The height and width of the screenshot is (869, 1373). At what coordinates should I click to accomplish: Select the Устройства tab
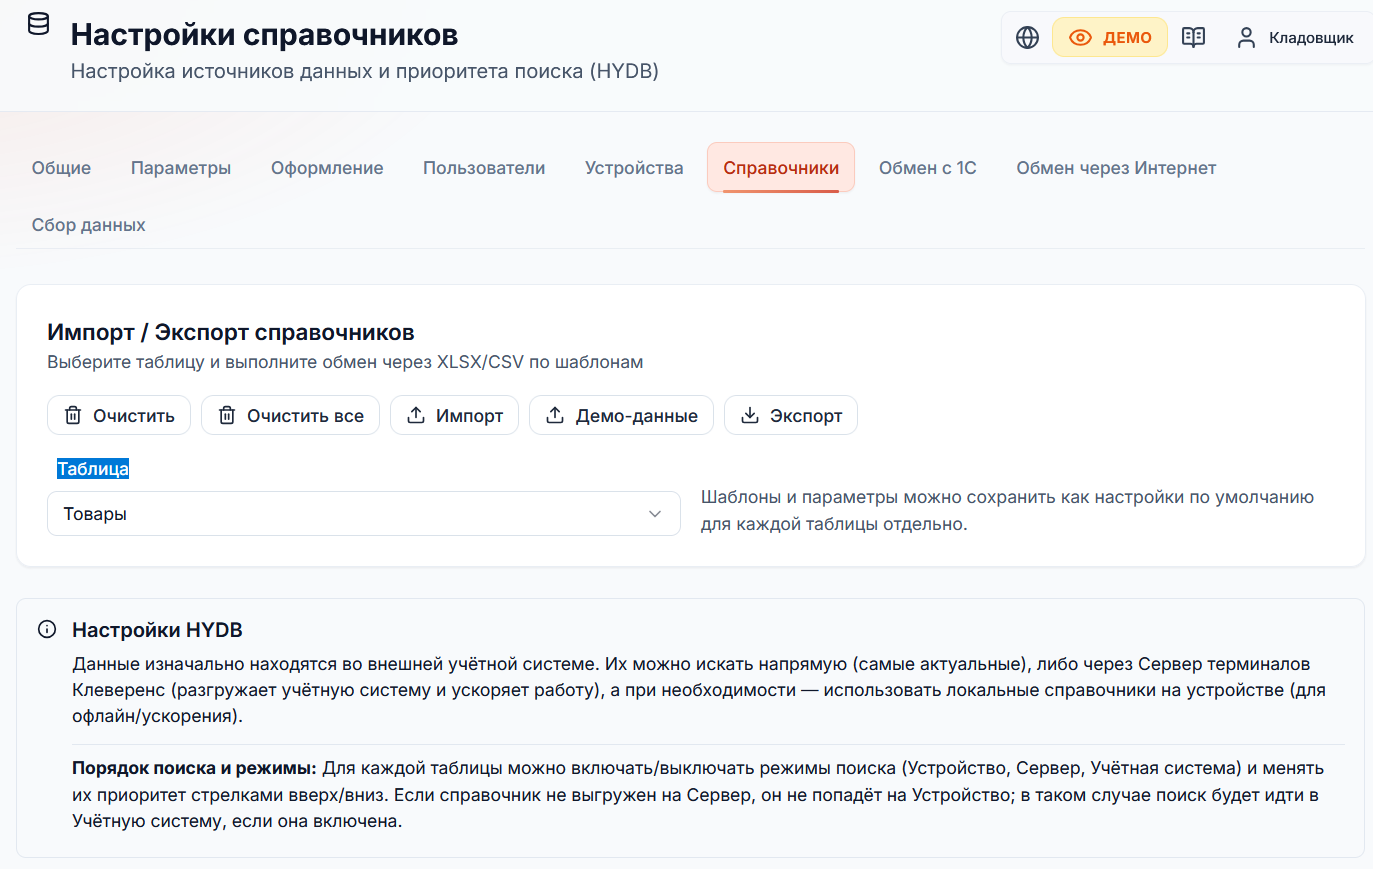tap(634, 168)
